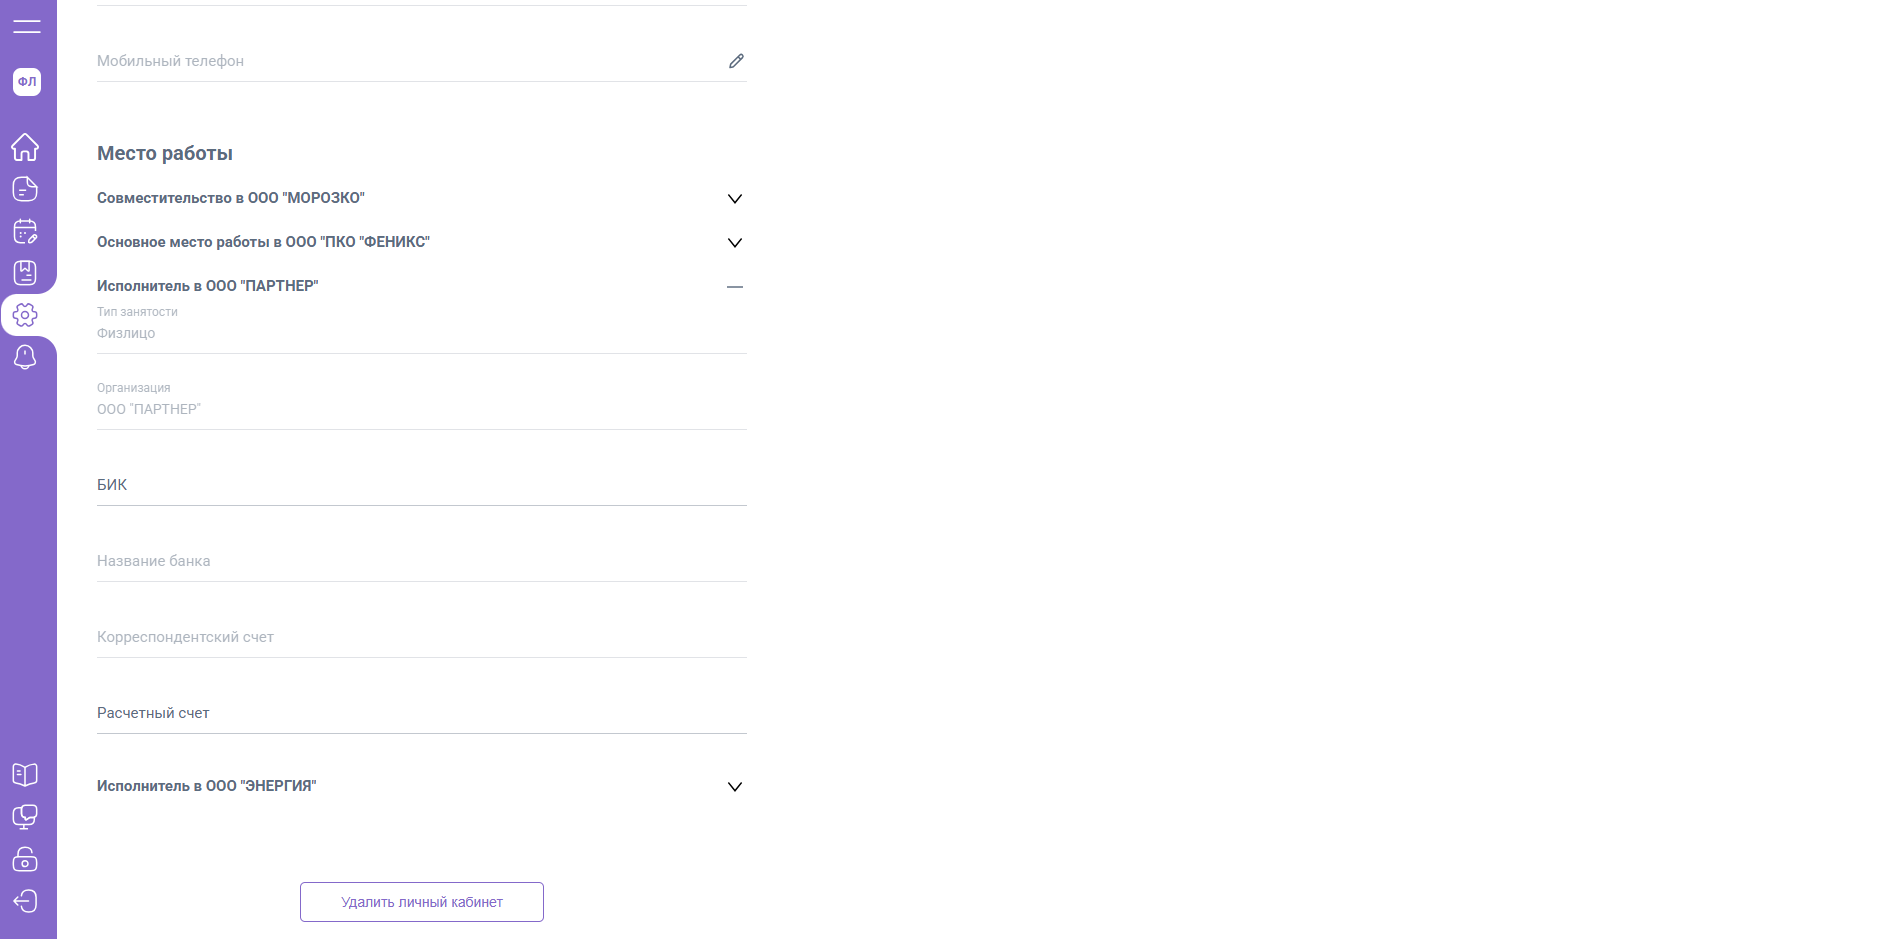Click into the Расчетный счет field
This screenshot has height=939, width=1899.
[421, 714]
